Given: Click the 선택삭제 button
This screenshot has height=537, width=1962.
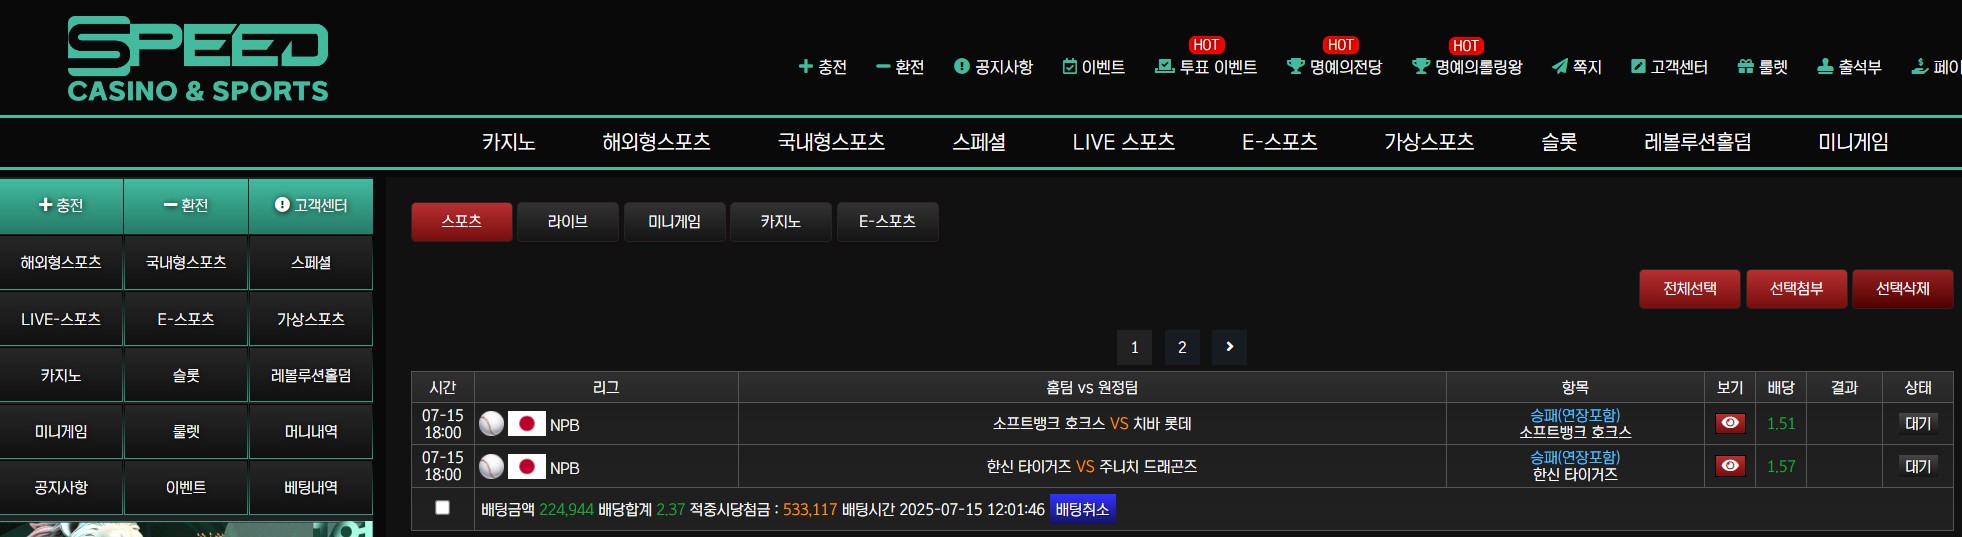Looking at the screenshot, I should [1902, 289].
